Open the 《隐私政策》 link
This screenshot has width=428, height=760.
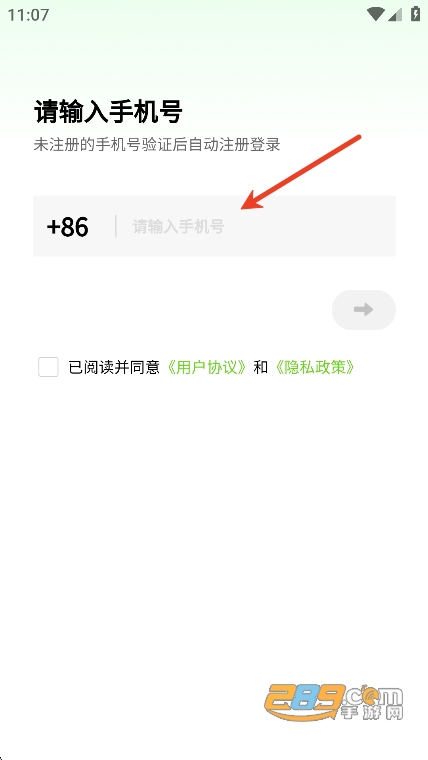314,368
